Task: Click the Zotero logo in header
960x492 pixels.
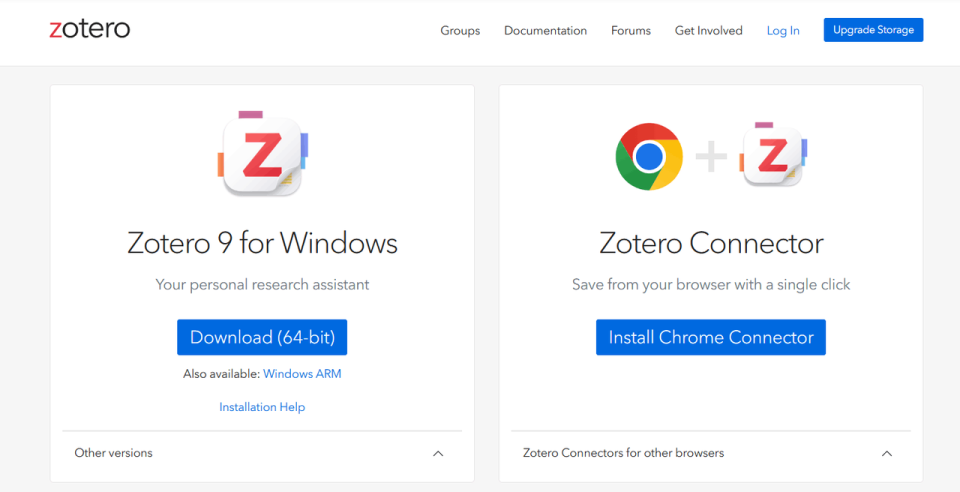Action: click(x=89, y=29)
